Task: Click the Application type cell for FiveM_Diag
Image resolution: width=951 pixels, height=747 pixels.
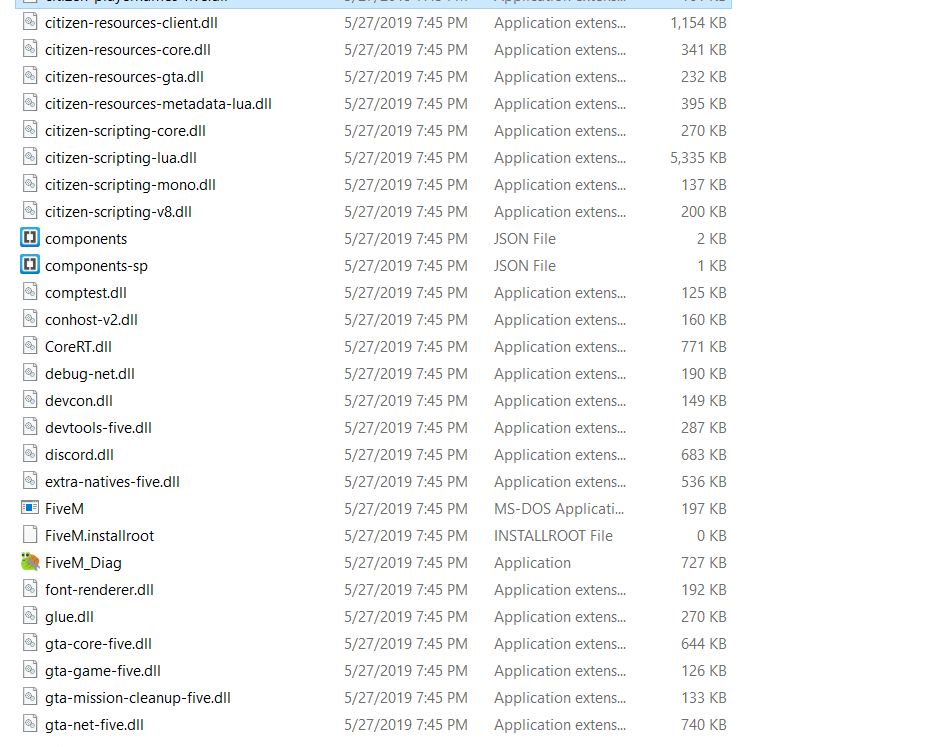Action: pyautogui.click(x=533, y=563)
